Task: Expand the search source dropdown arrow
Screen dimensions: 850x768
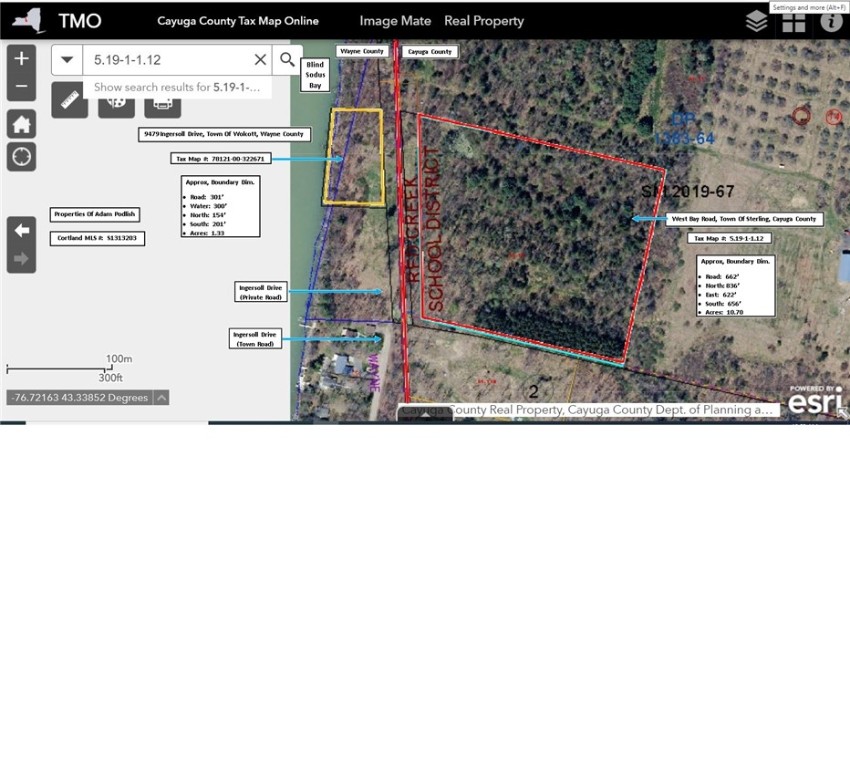Action: tap(67, 60)
